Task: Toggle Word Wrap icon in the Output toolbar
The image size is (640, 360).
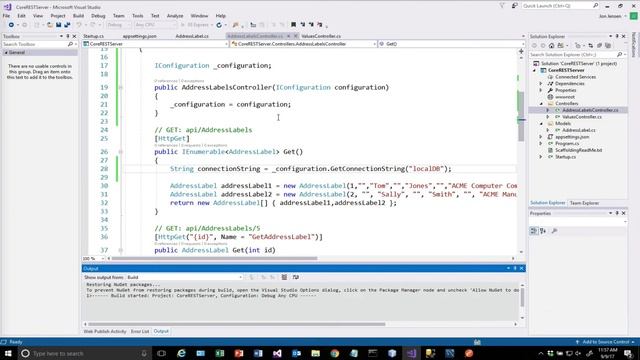Action: 296,277
